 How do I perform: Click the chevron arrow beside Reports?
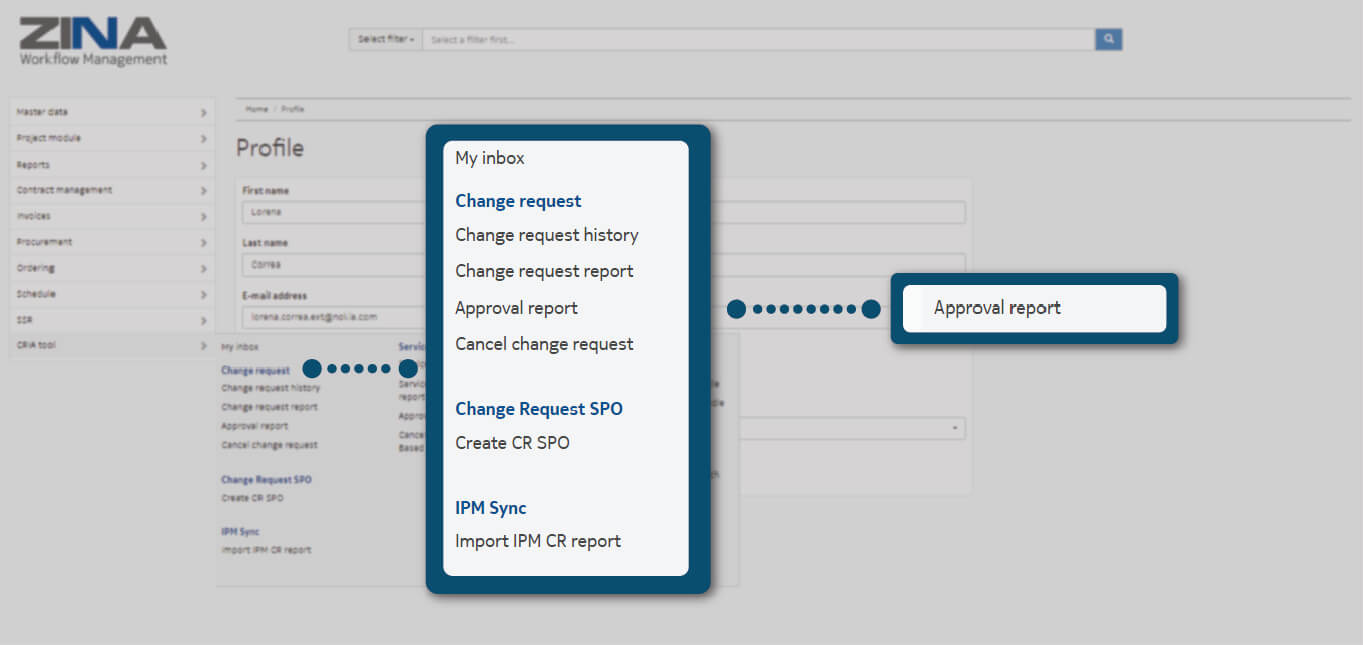(203, 165)
